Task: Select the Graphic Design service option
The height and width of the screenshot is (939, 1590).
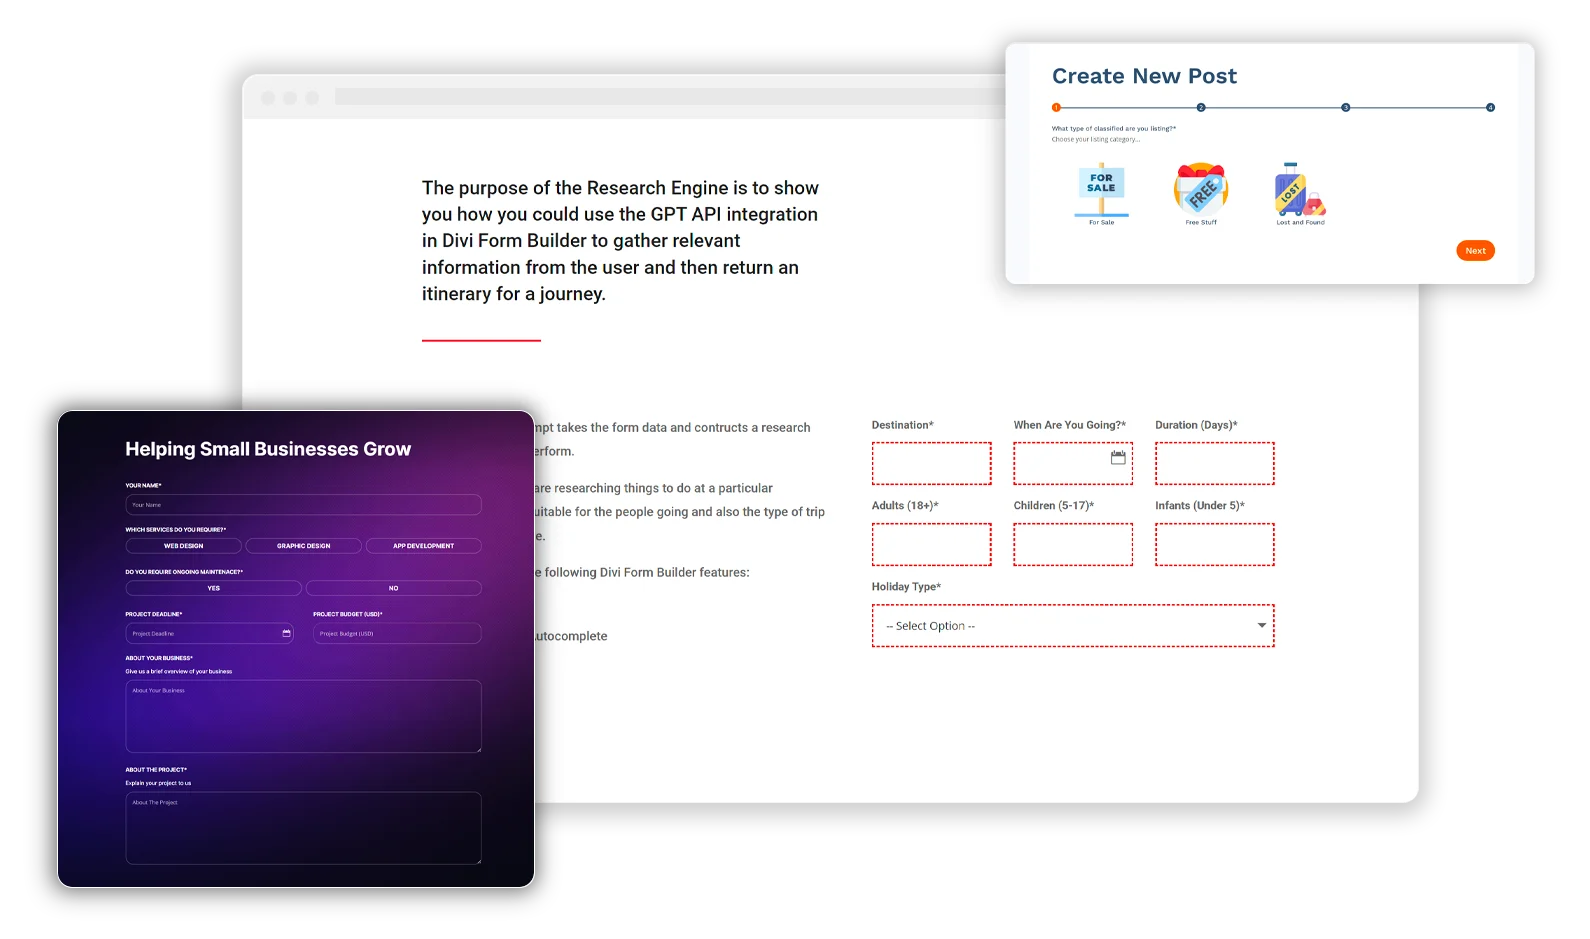Action: point(304,546)
